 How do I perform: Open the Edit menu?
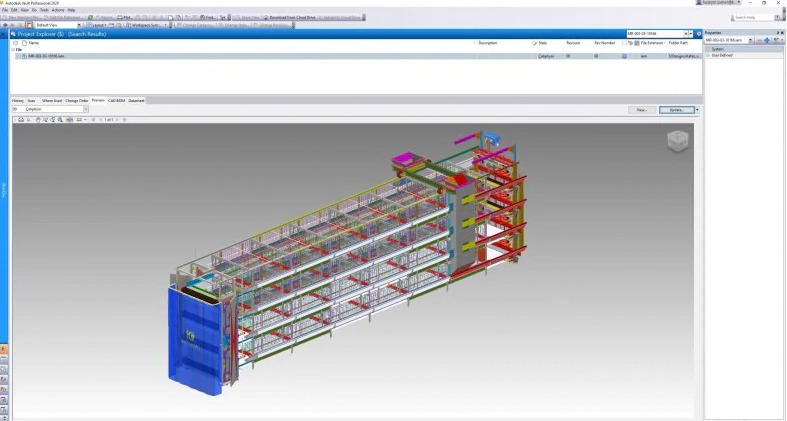(x=14, y=10)
